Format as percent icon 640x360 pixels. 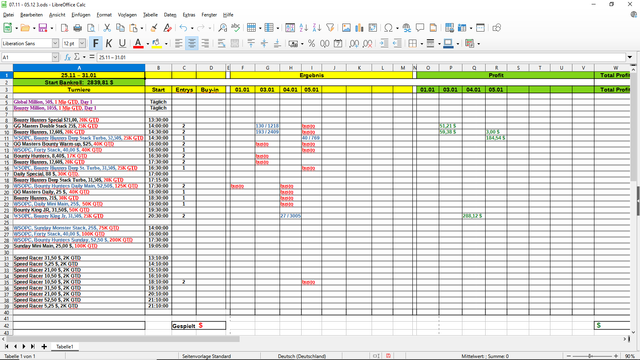click(x=311, y=43)
